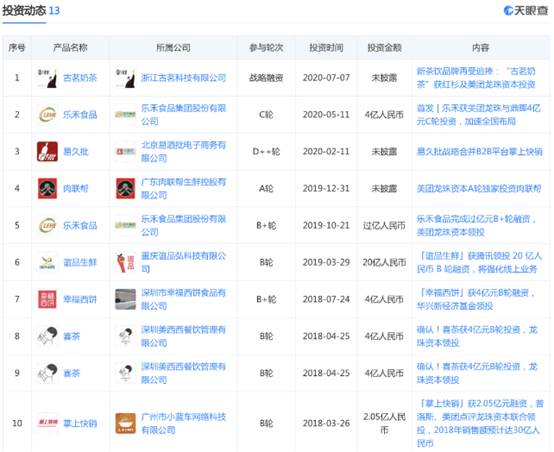Viewport: 554px width, 452px height.
Task: Open the 谊品生鲜 product link
Action: pyautogui.click(x=80, y=262)
